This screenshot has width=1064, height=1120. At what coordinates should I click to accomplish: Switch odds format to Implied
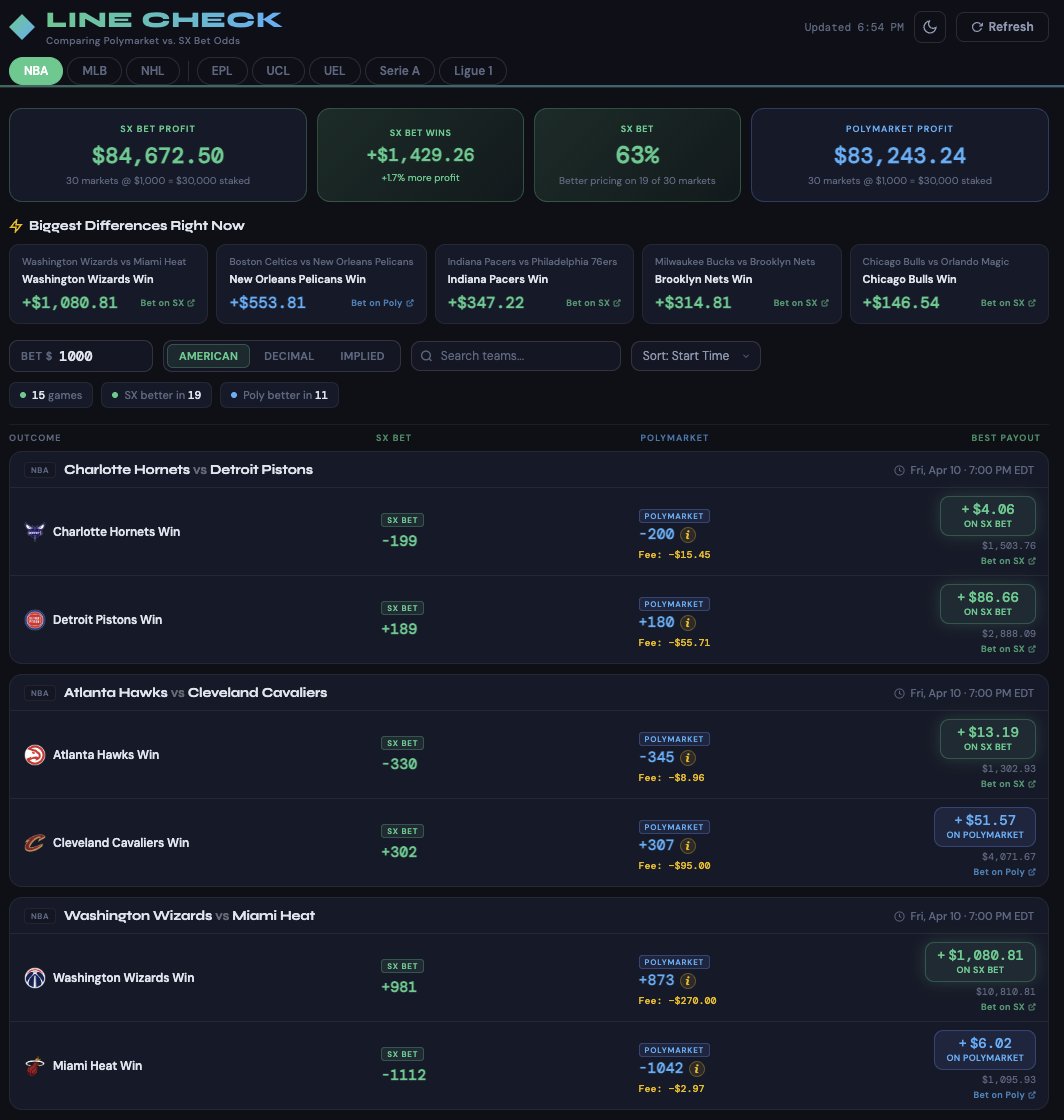[362, 356]
